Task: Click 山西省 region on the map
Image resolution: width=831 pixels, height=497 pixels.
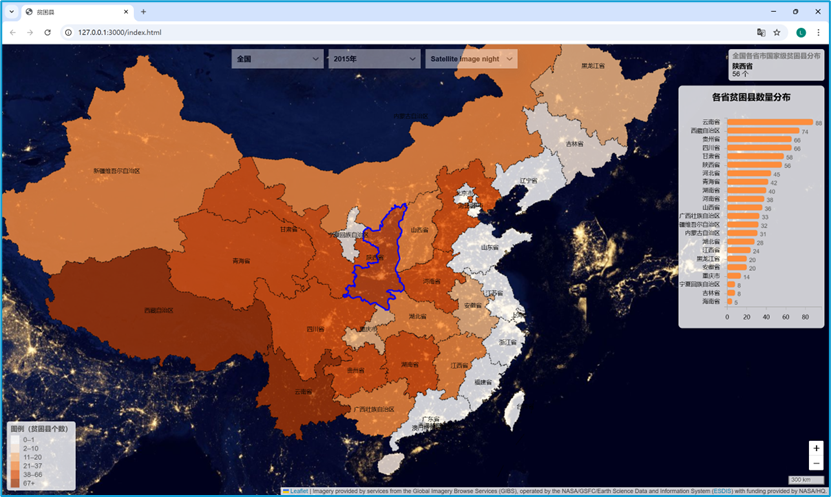Action: pos(419,230)
